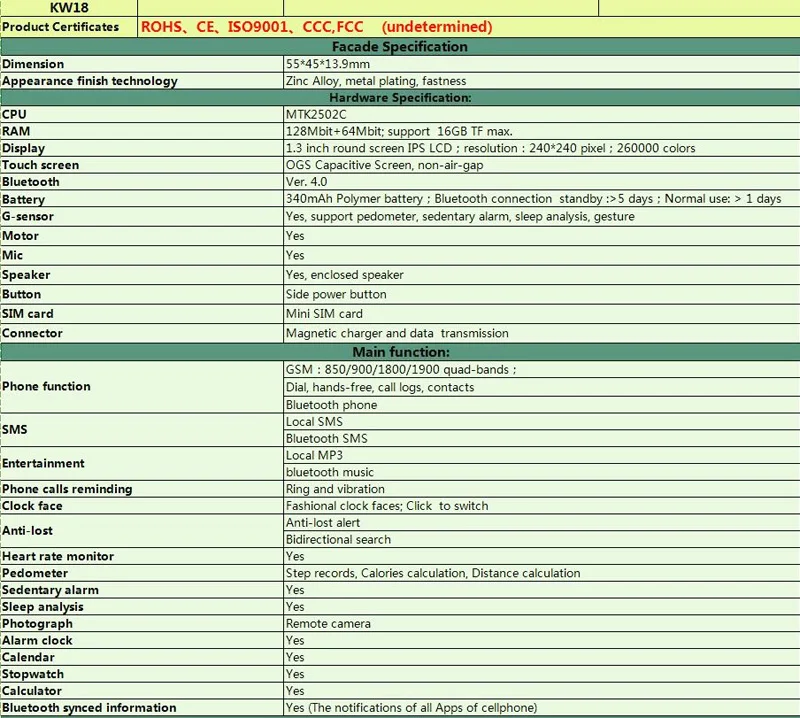Select the Step records, Calories calculation cell
This screenshot has height=718, width=800.
(x=542, y=573)
